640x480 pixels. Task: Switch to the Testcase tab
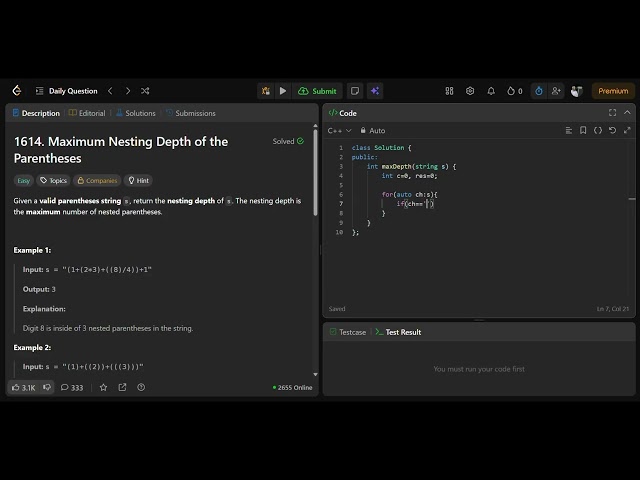click(x=348, y=332)
